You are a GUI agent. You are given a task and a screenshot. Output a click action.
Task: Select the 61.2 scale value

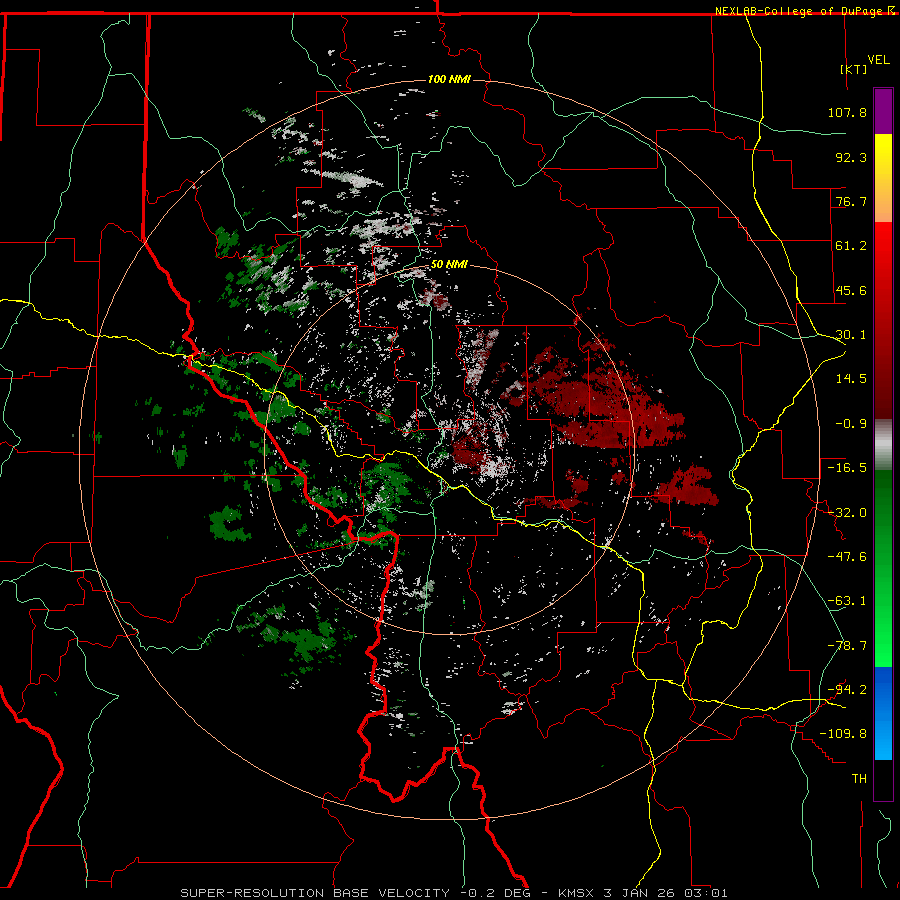pyautogui.click(x=851, y=246)
